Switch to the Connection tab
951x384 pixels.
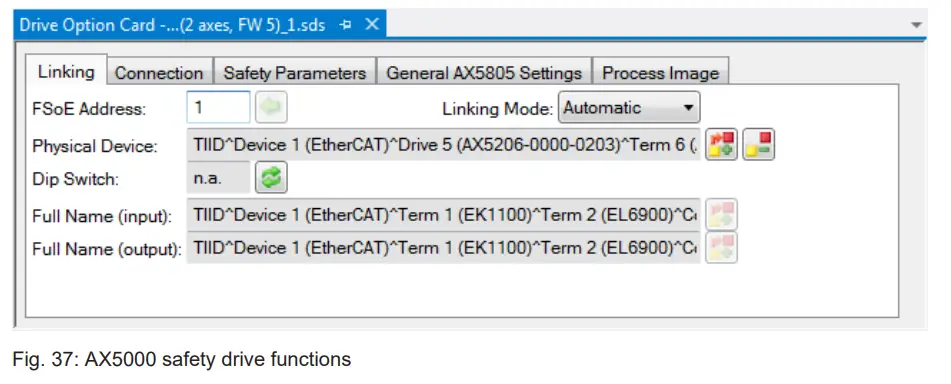point(159,73)
